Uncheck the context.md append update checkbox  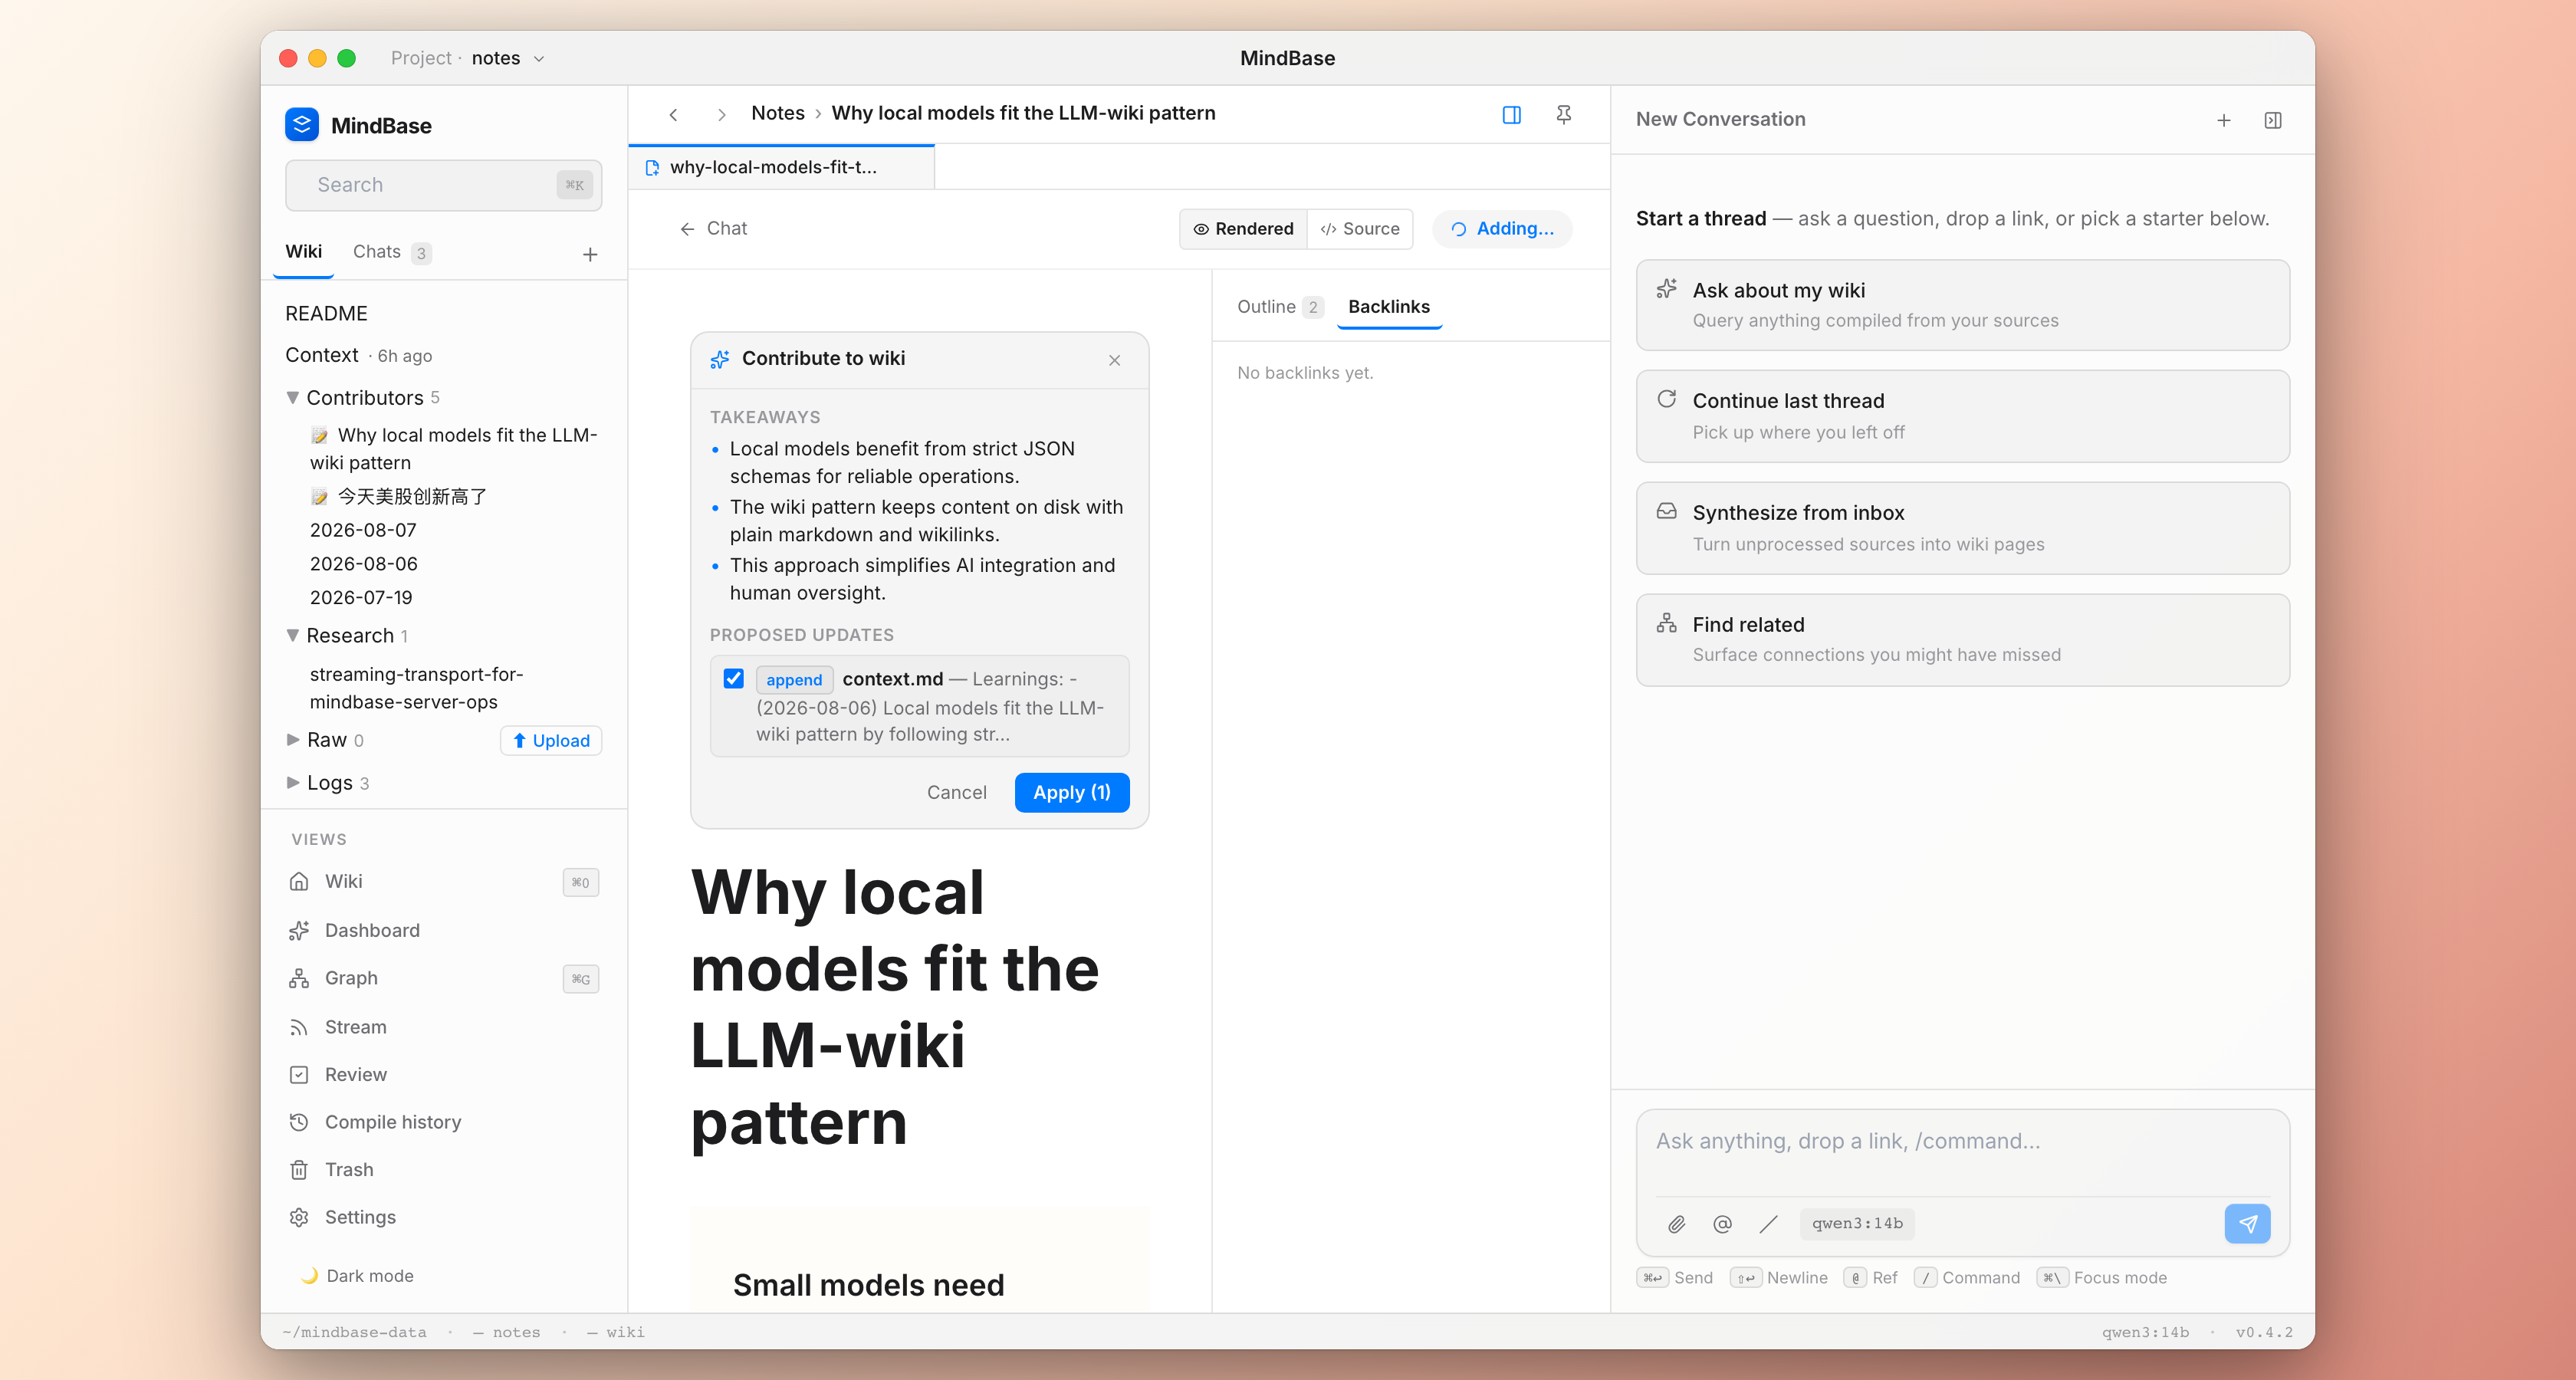pyautogui.click(x=734, y=679)
